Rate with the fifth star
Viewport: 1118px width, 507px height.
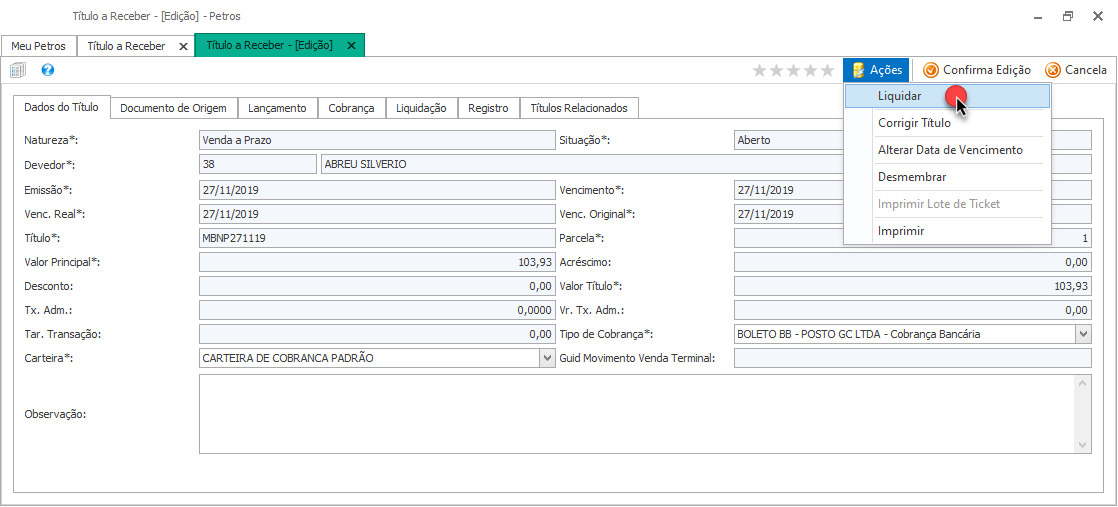827,70
